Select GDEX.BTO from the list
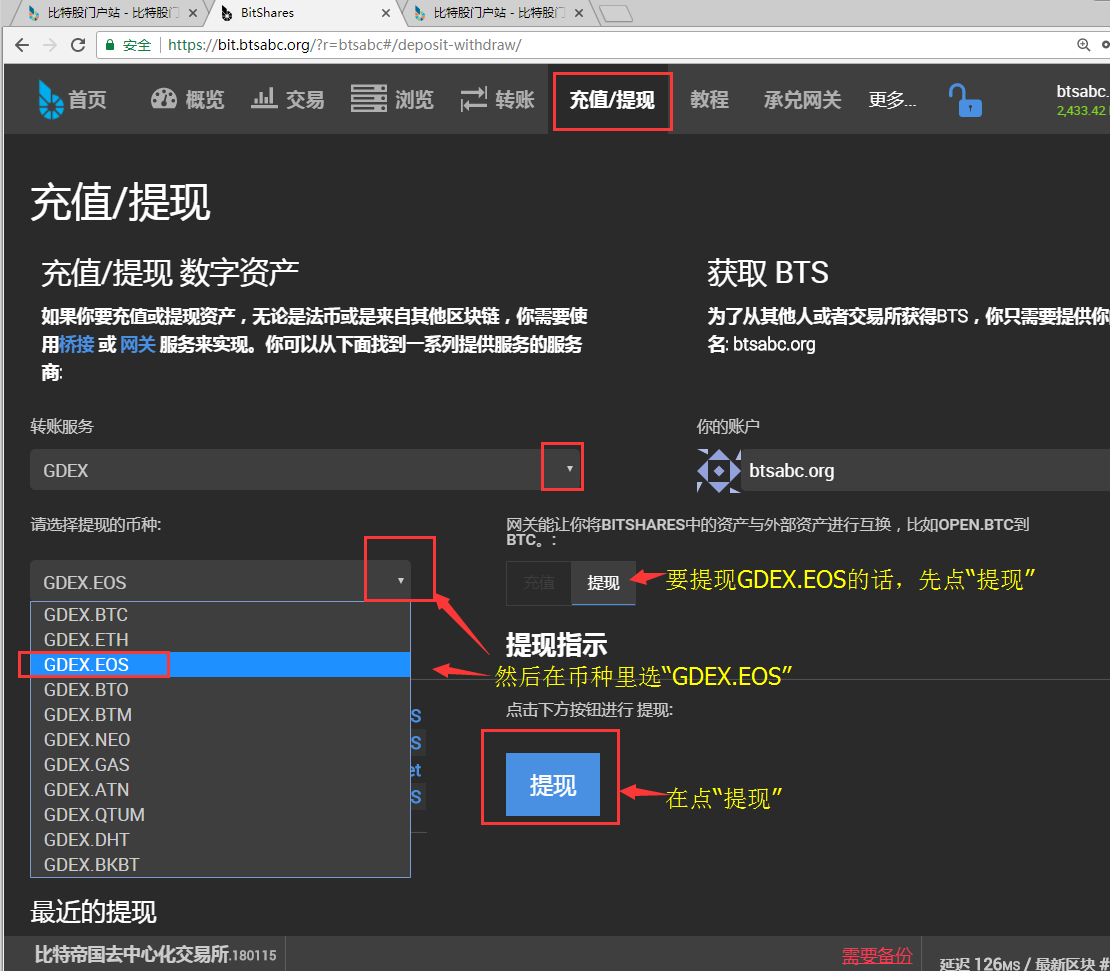This screenshot has width=1110, height=971. click(x=220, y=689)
